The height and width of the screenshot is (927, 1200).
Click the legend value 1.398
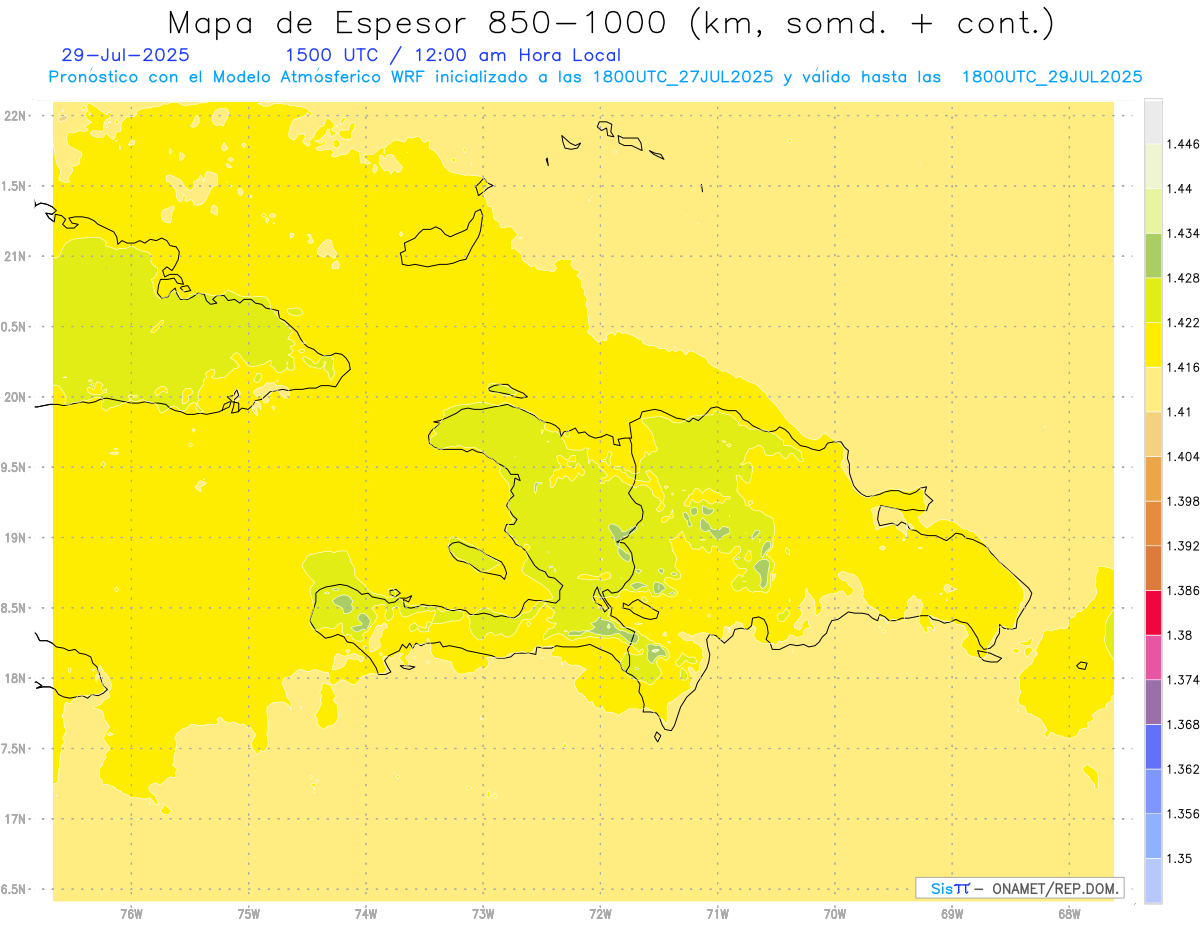pos(1184,501)
